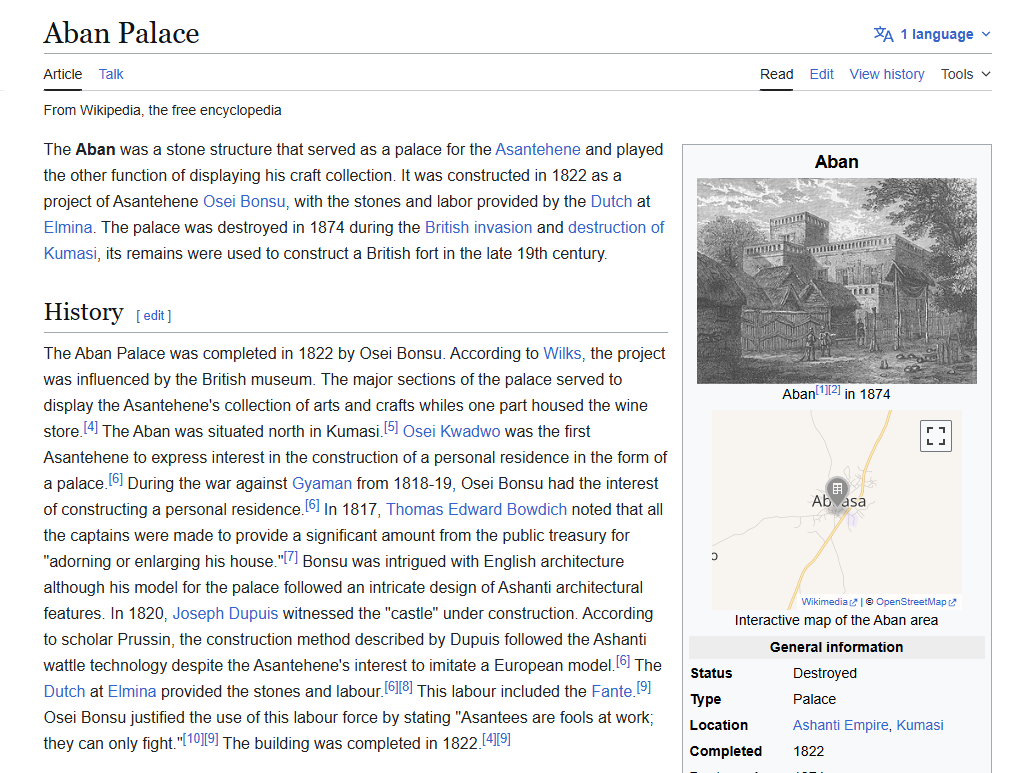Click the 1822 Completed value in infobox
Screen dimensions: 1011x773
809,751
